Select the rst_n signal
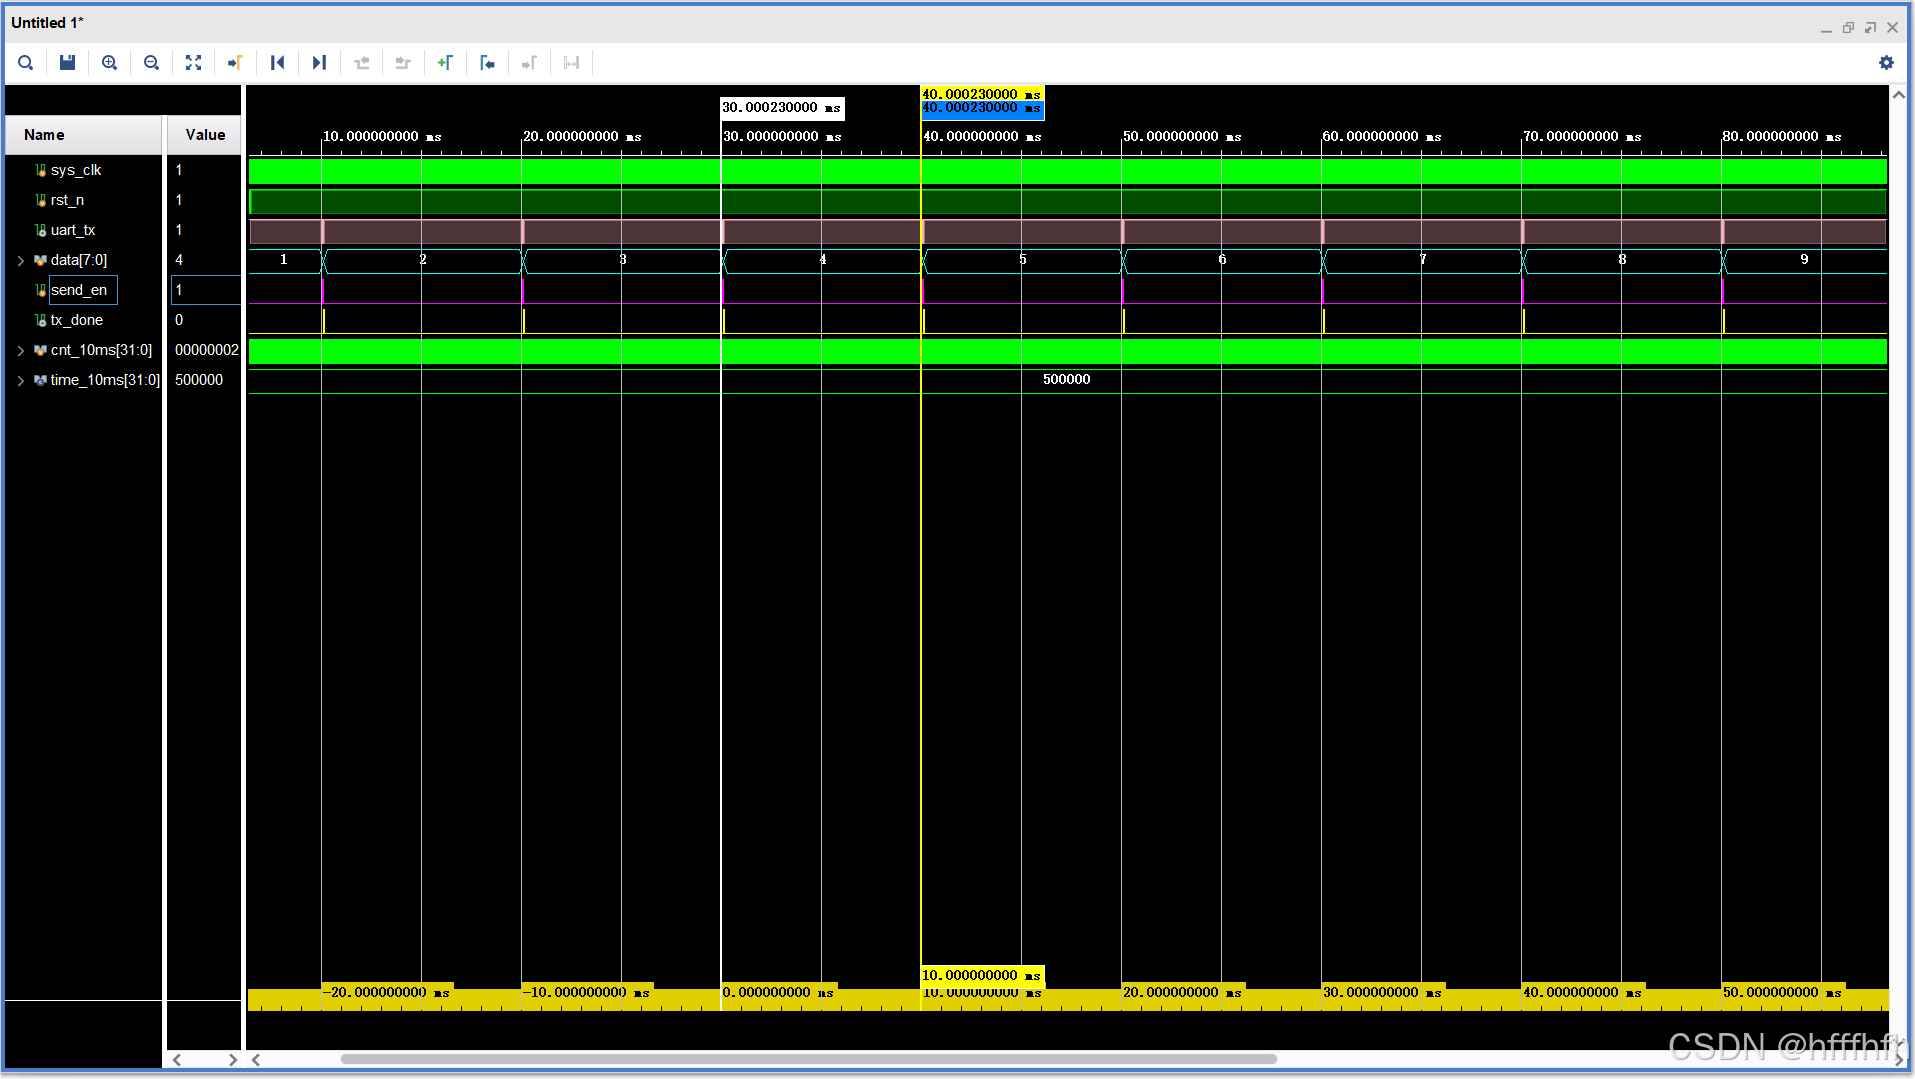The image size is (1915, 1079). click(67, 200)
